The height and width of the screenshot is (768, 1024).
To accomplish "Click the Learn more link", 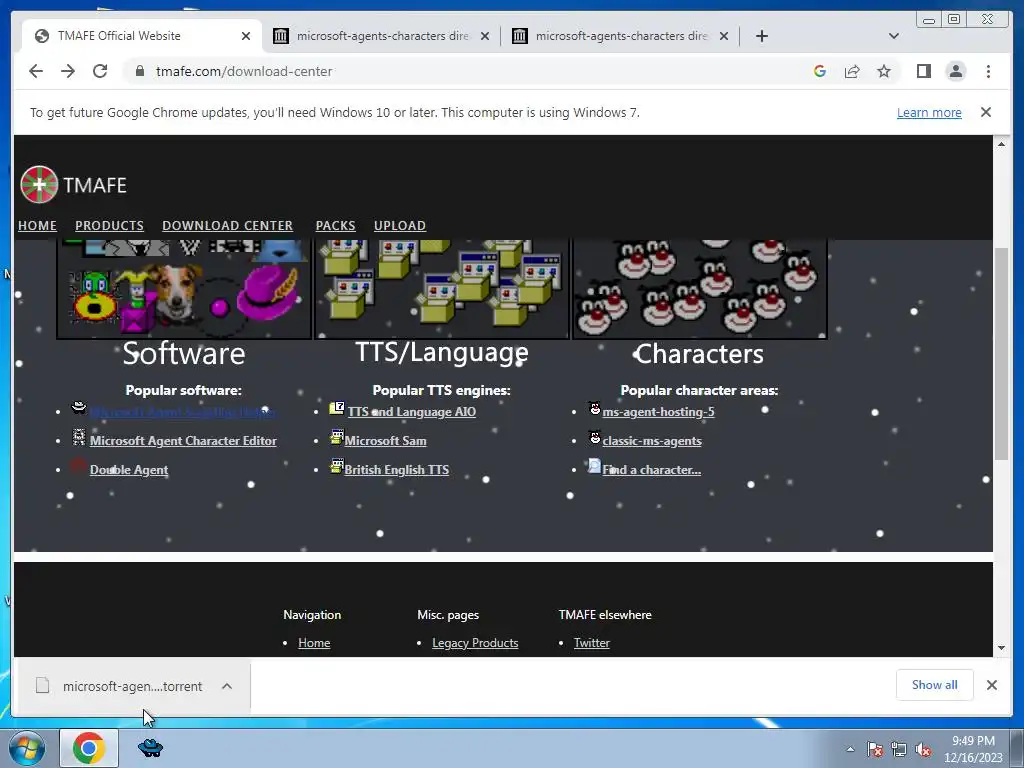I will pos(929,112).
